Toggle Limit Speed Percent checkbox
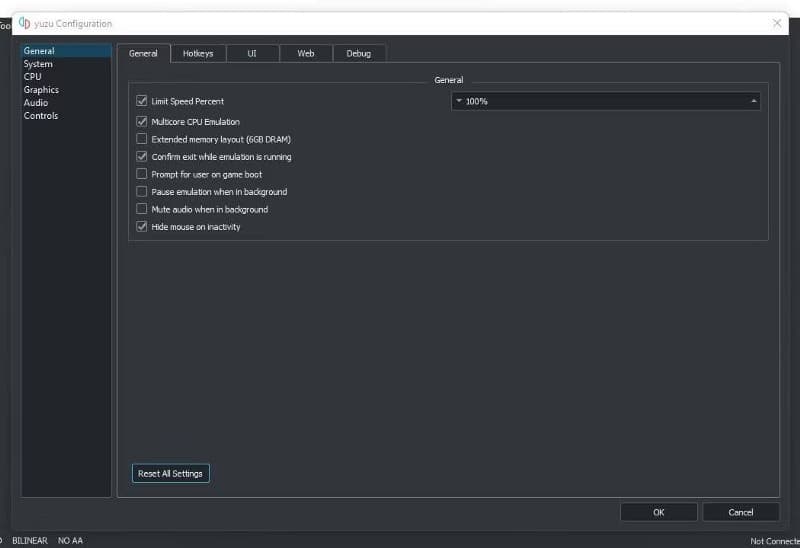The height and width of the screenshot is (548, 800). tap(141, 101)
